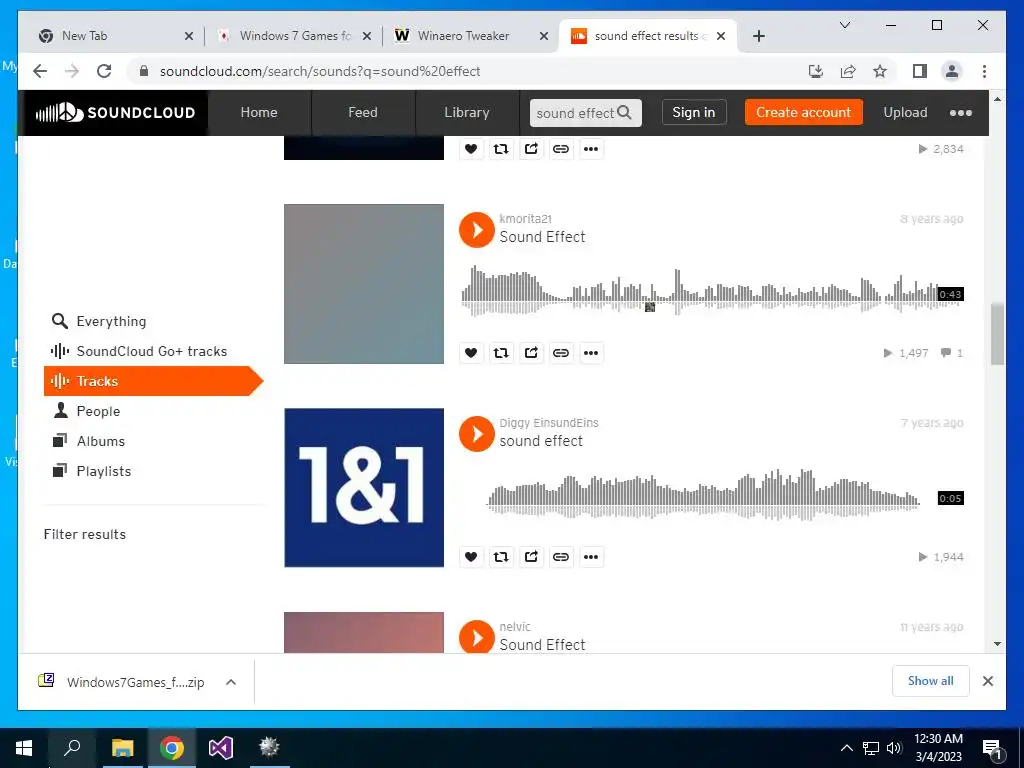Go back to previous page
Viewport: 1024px width, 768px height.
coord(40,71)
